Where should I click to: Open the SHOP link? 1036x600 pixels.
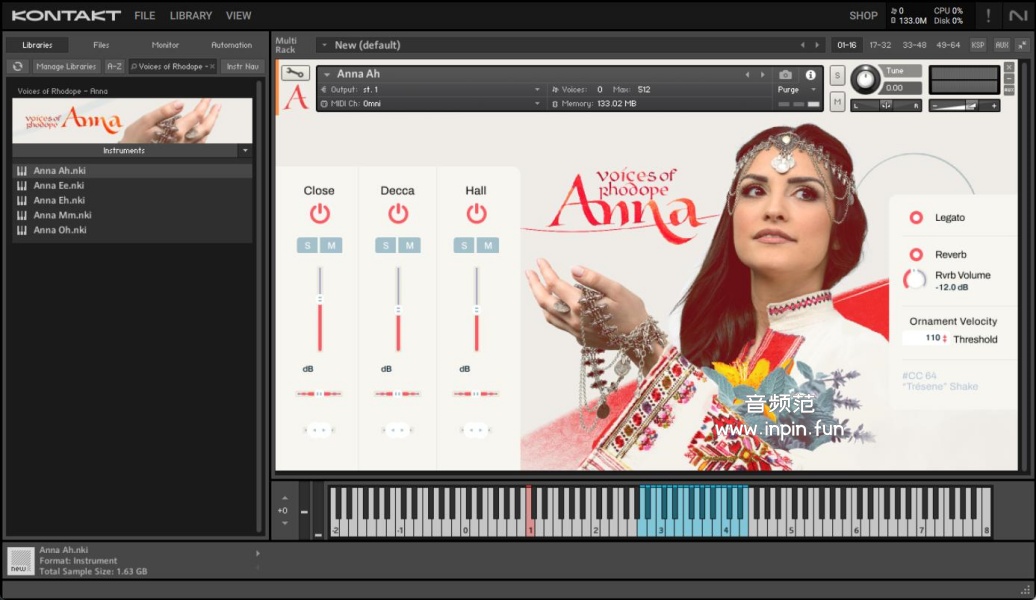pyautogui.click(x=863, y=15)
